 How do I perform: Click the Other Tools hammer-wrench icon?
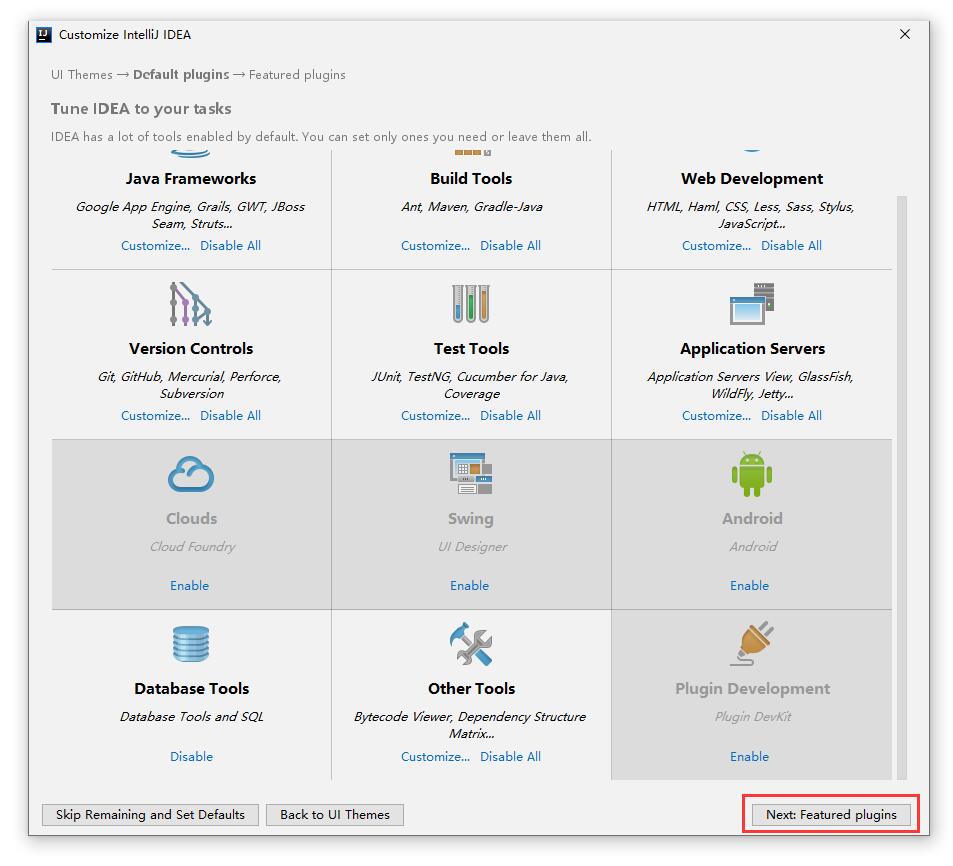[x=471, y=644]
